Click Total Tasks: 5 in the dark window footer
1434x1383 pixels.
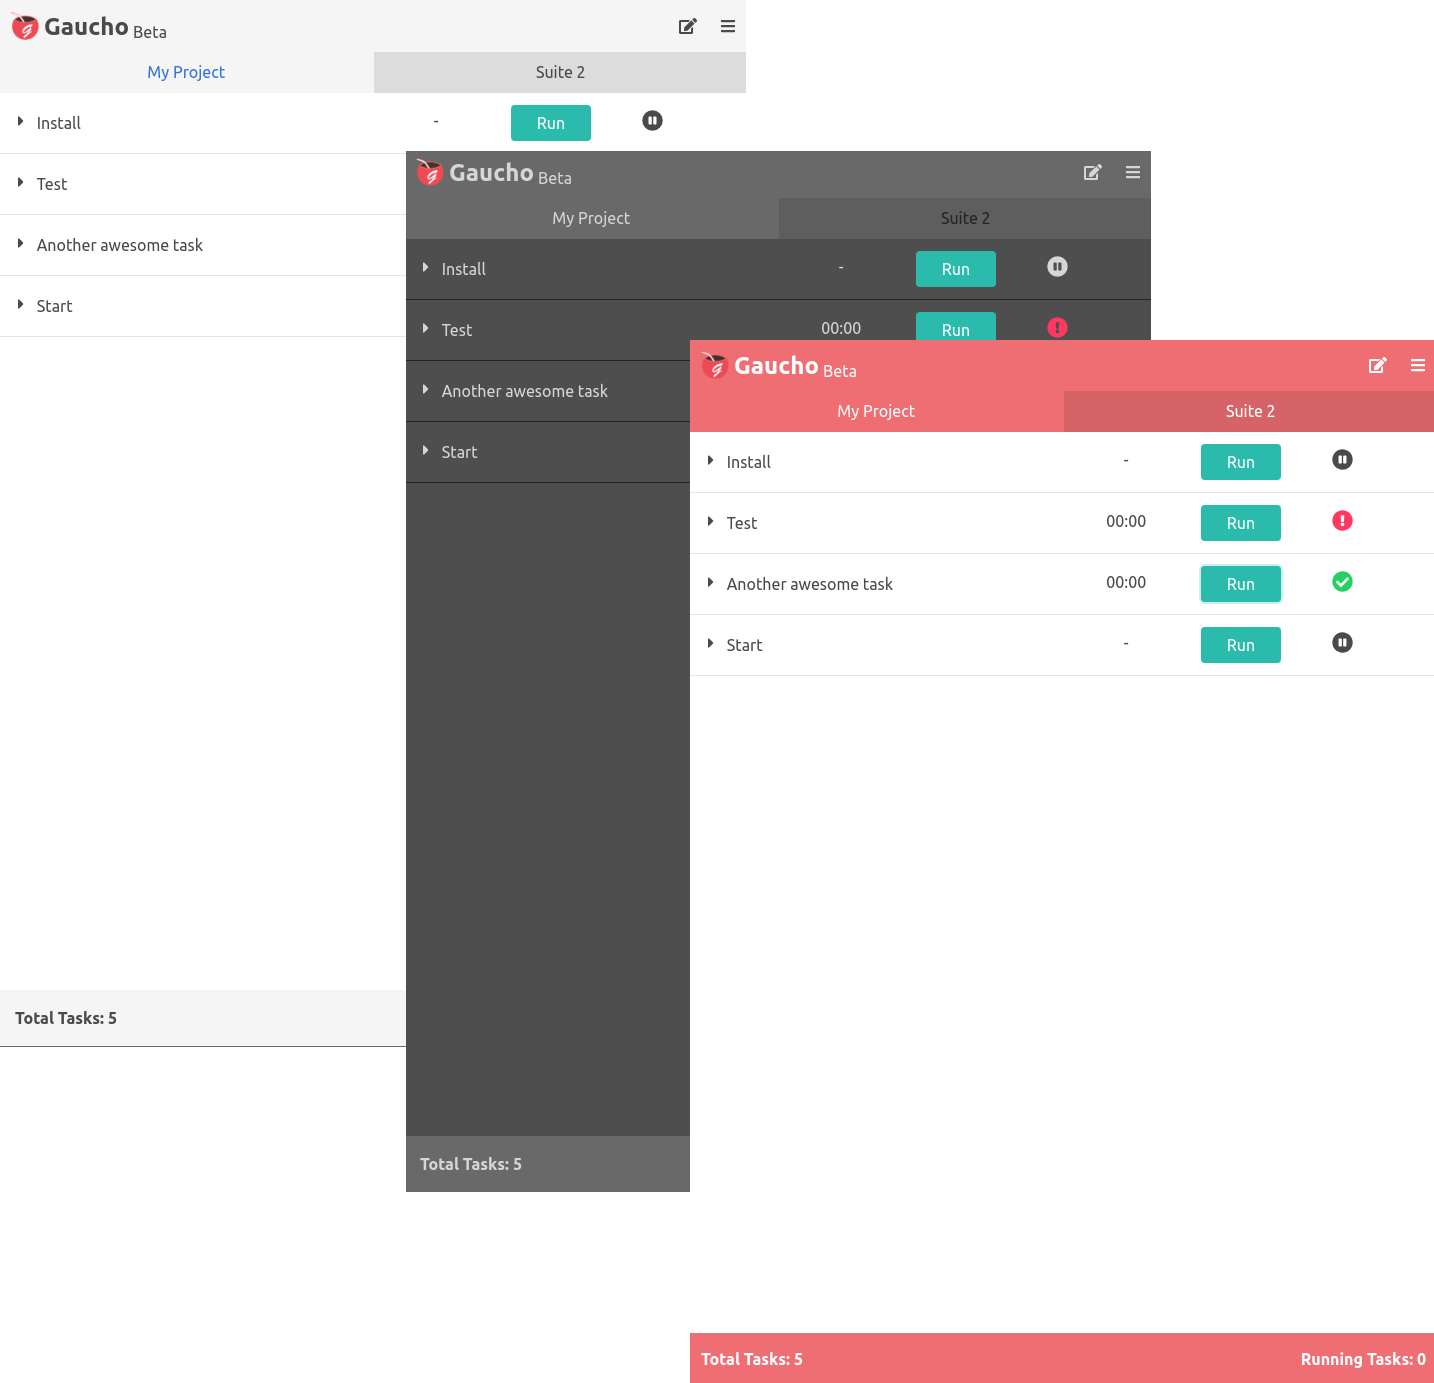471,1164
